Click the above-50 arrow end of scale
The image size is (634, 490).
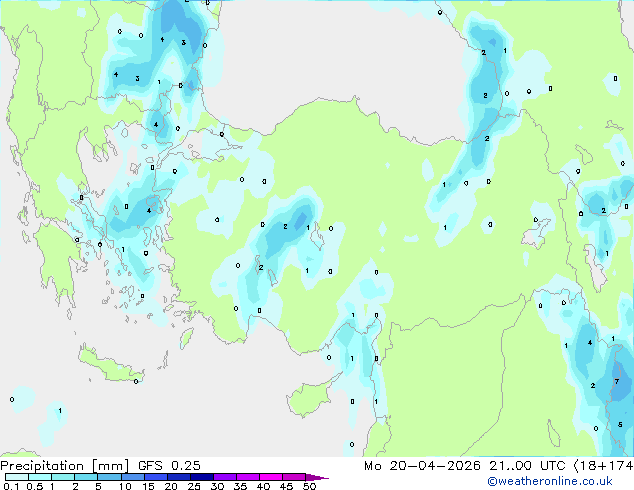(x=317, y=477)
